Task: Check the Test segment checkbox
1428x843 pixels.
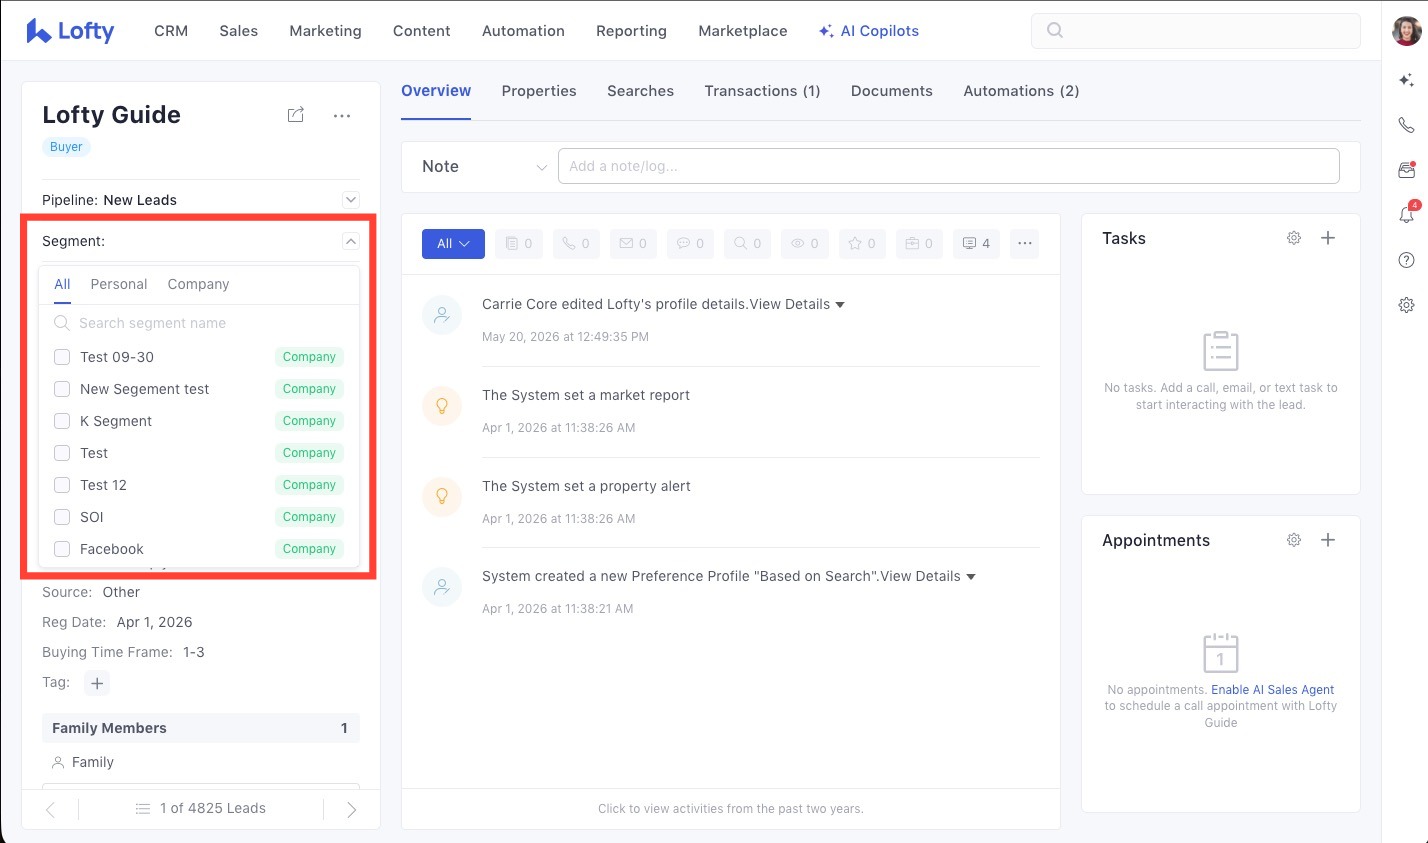Action: 62,453
